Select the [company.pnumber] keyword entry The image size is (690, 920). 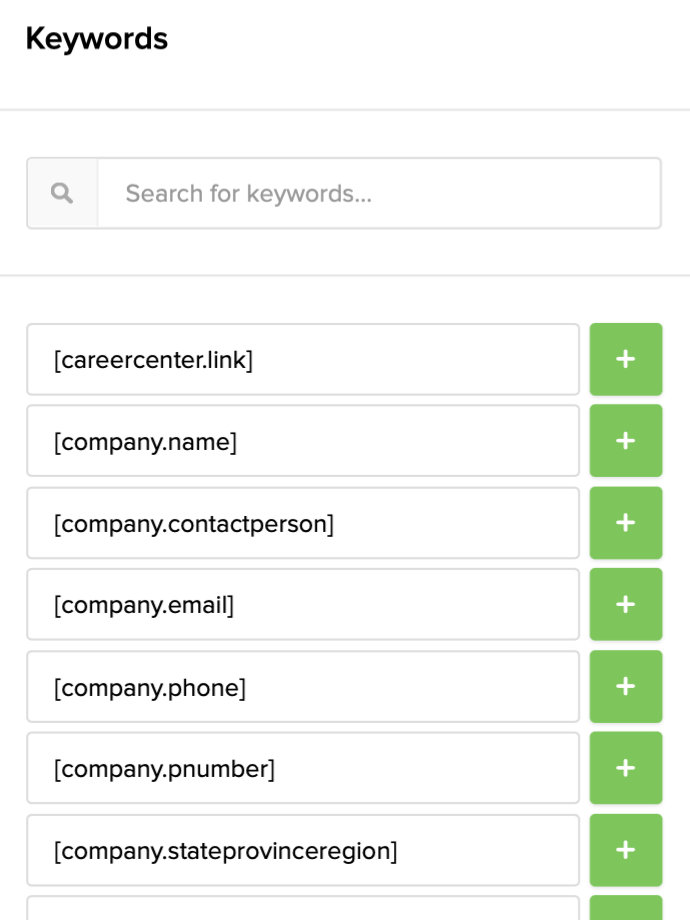300,767
